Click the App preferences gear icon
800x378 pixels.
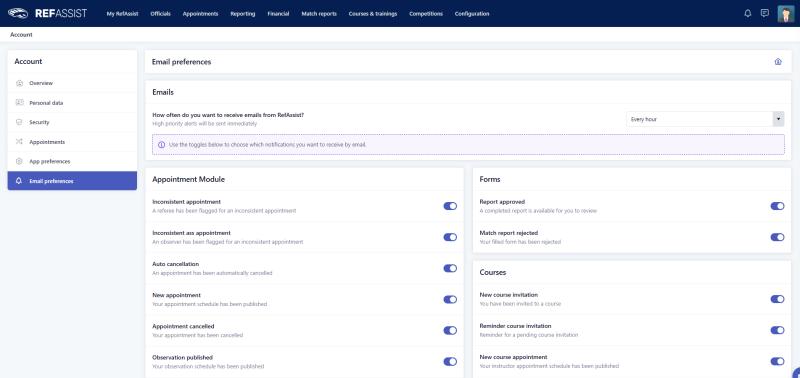tap(19, 161)
